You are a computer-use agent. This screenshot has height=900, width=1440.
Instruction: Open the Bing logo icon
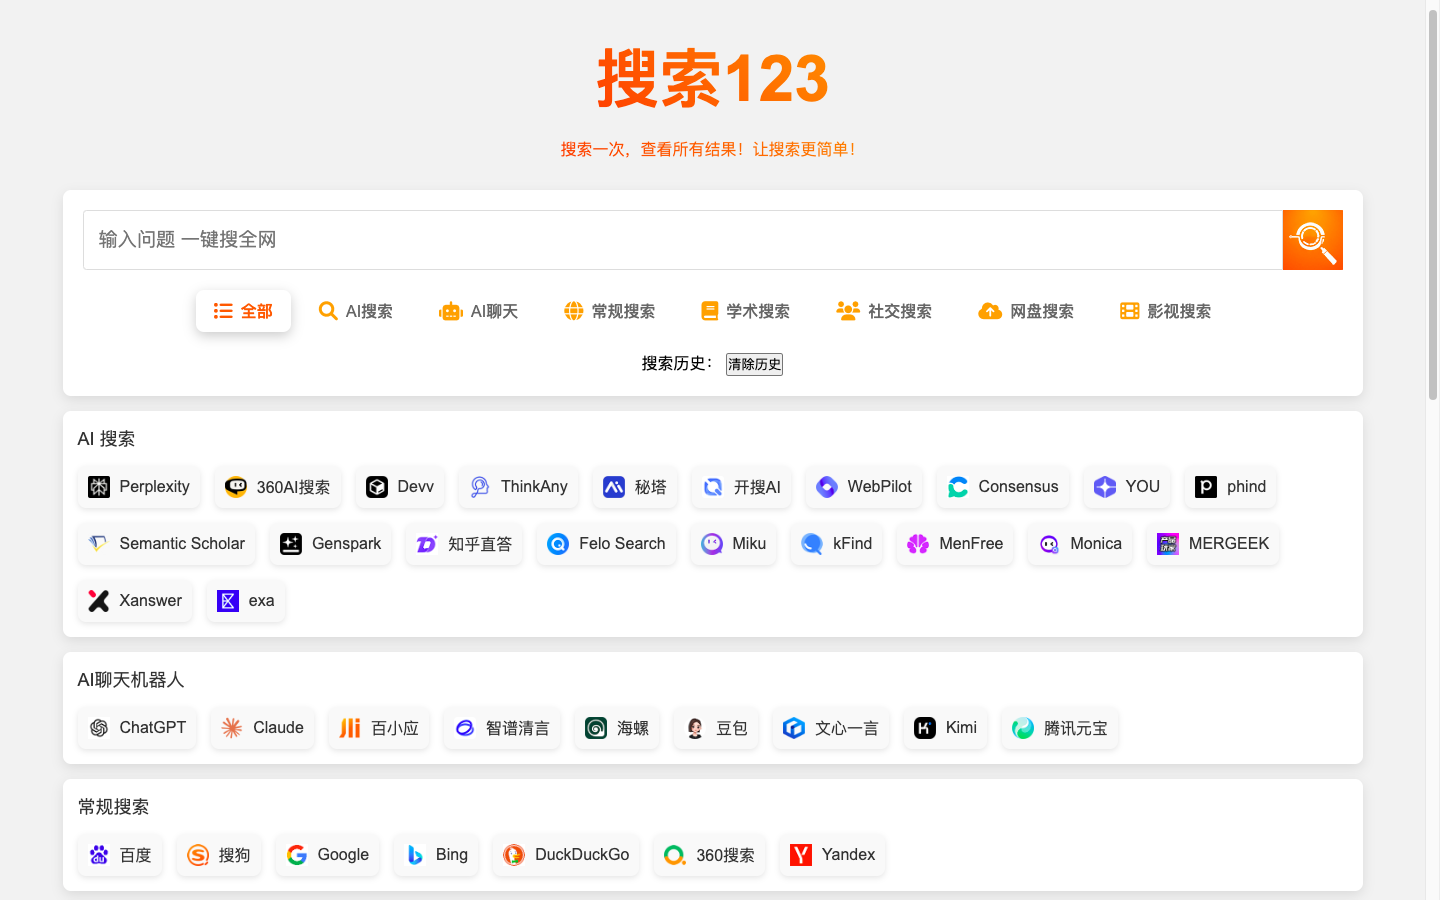(415, 855)
